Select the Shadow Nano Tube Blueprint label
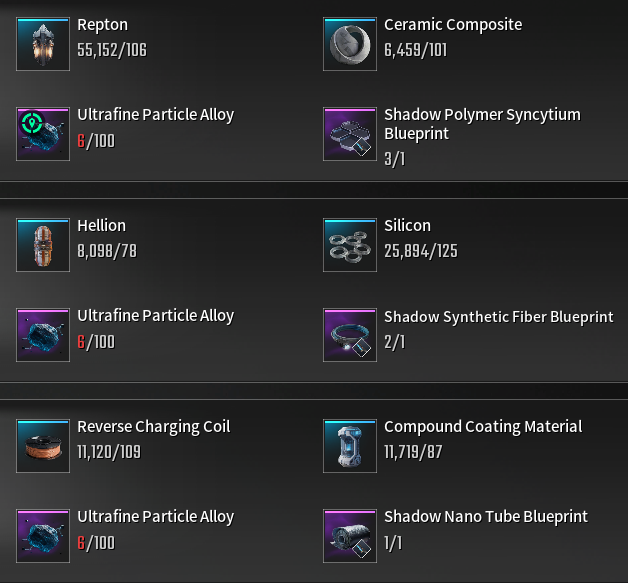Viewport: 628px width, 583px height. pos(485,518)
